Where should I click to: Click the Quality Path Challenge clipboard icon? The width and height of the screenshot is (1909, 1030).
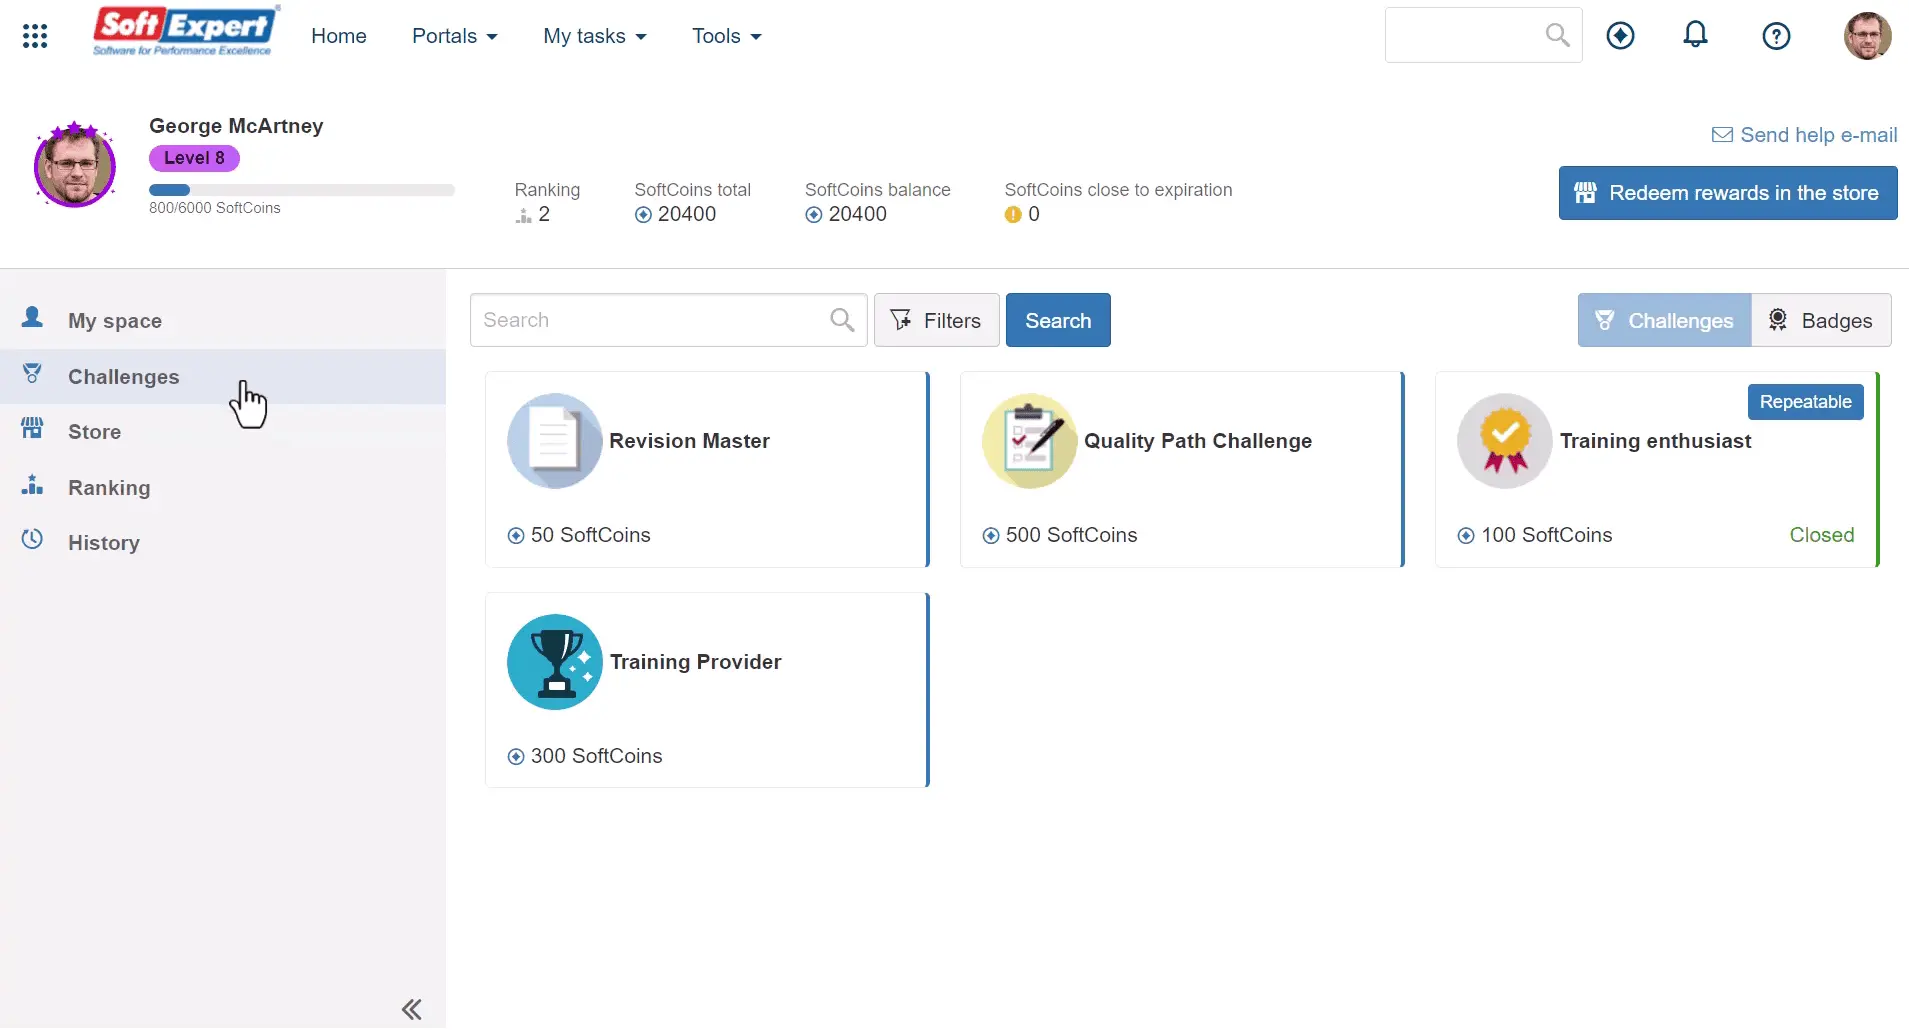[1029, 441]
